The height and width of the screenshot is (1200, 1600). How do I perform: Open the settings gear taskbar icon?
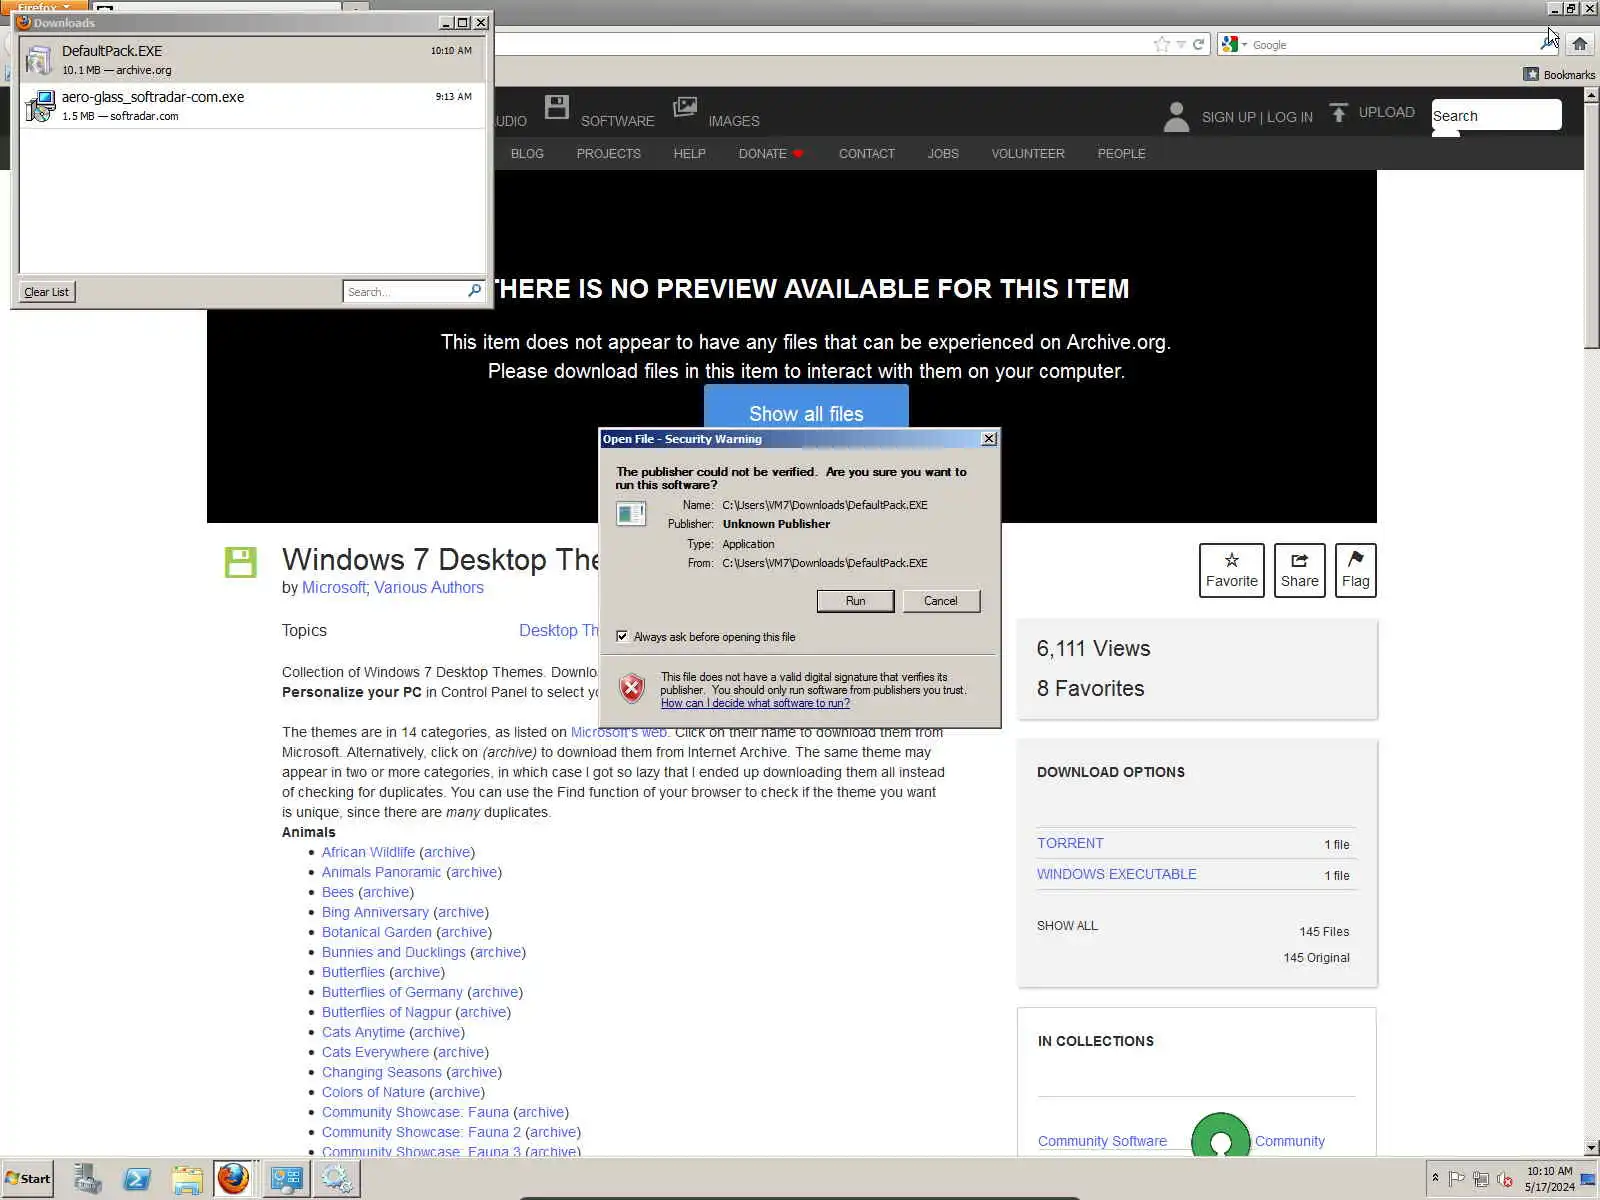coord(336,1179)
